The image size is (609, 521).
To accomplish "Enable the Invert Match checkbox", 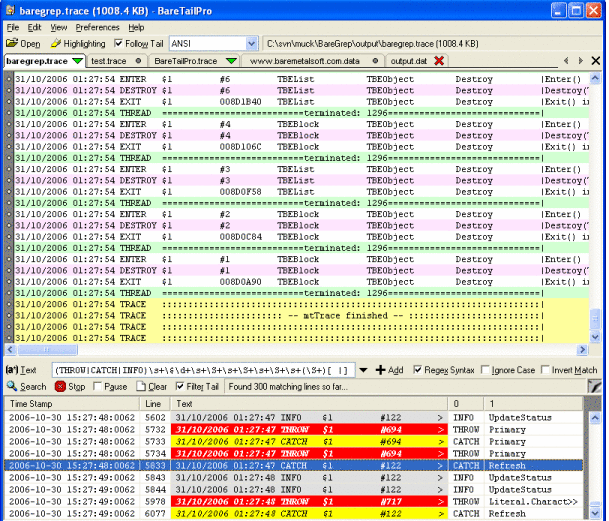I will click(x=545, y=369).
